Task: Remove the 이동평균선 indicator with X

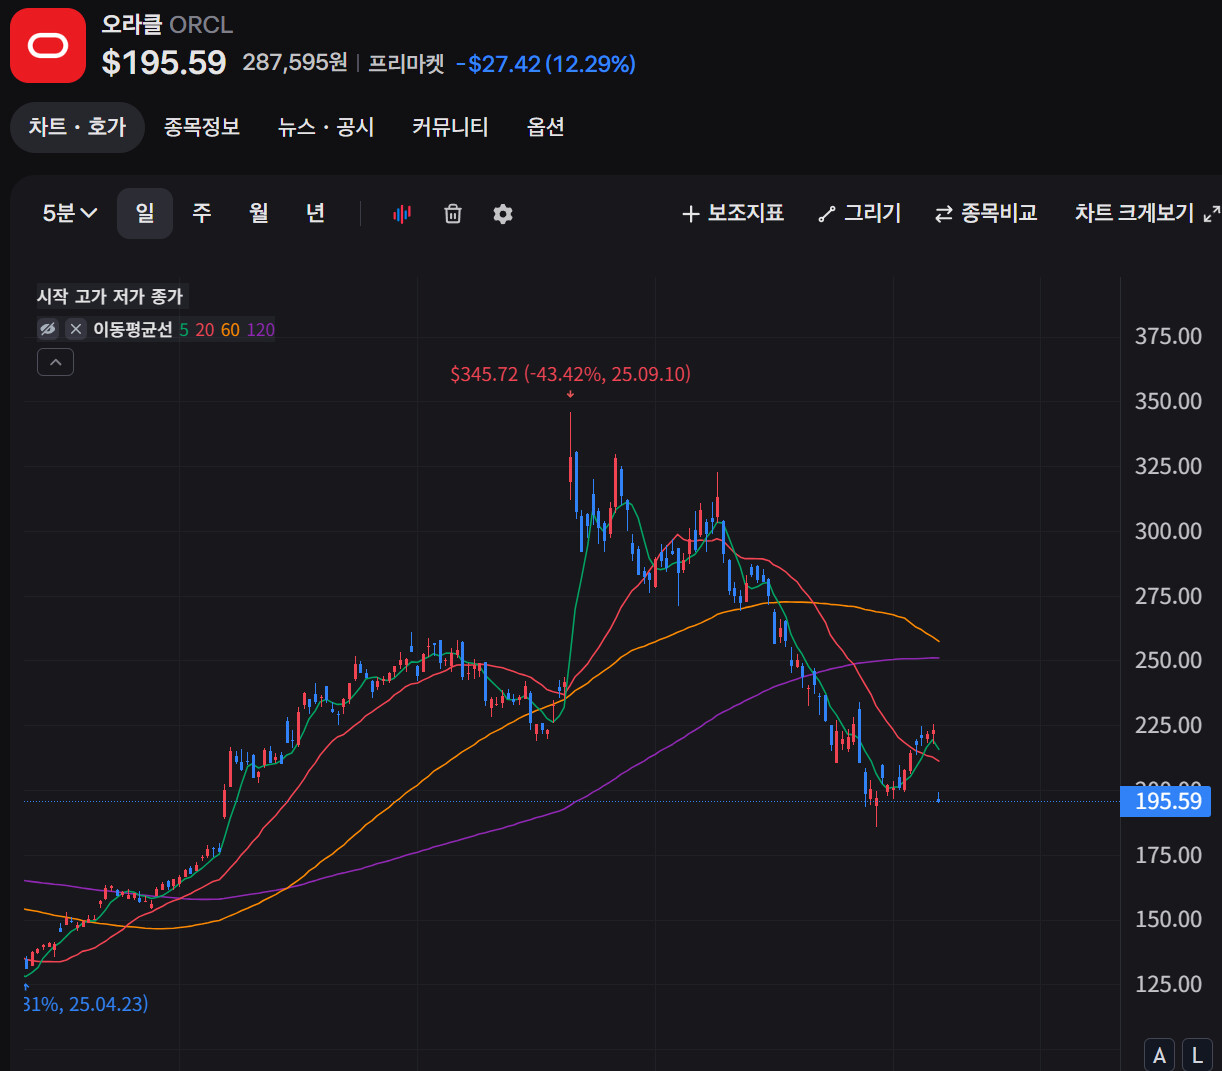Action: pos(76,329)
